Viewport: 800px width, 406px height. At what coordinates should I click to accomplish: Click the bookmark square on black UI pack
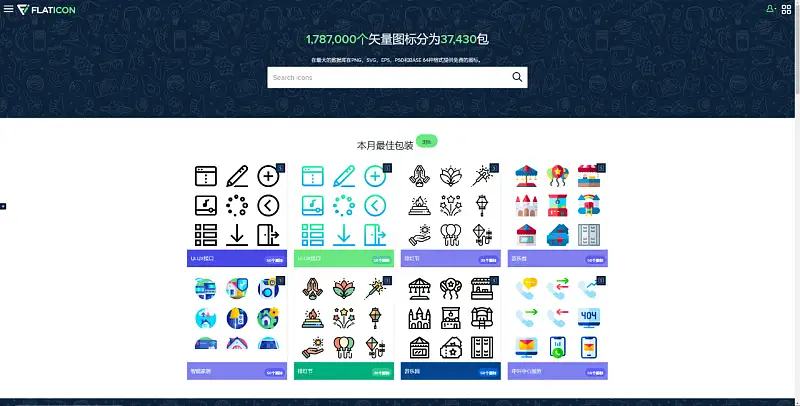[x=281, y=168]
